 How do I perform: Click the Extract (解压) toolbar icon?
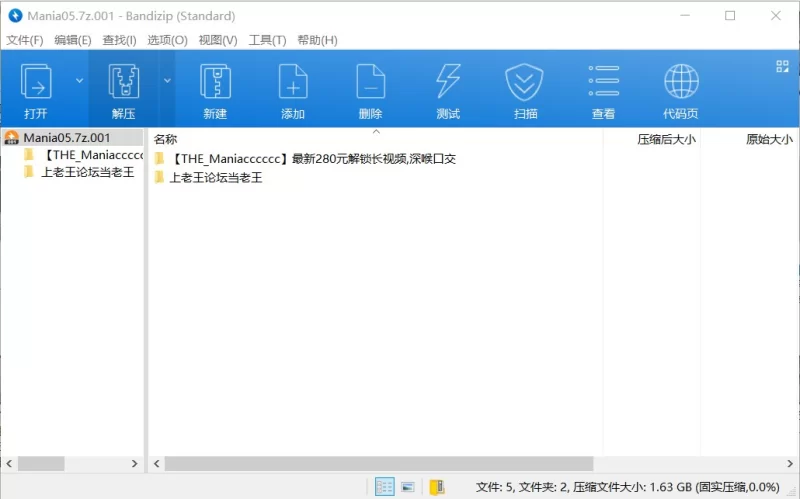tap(123, 82)
